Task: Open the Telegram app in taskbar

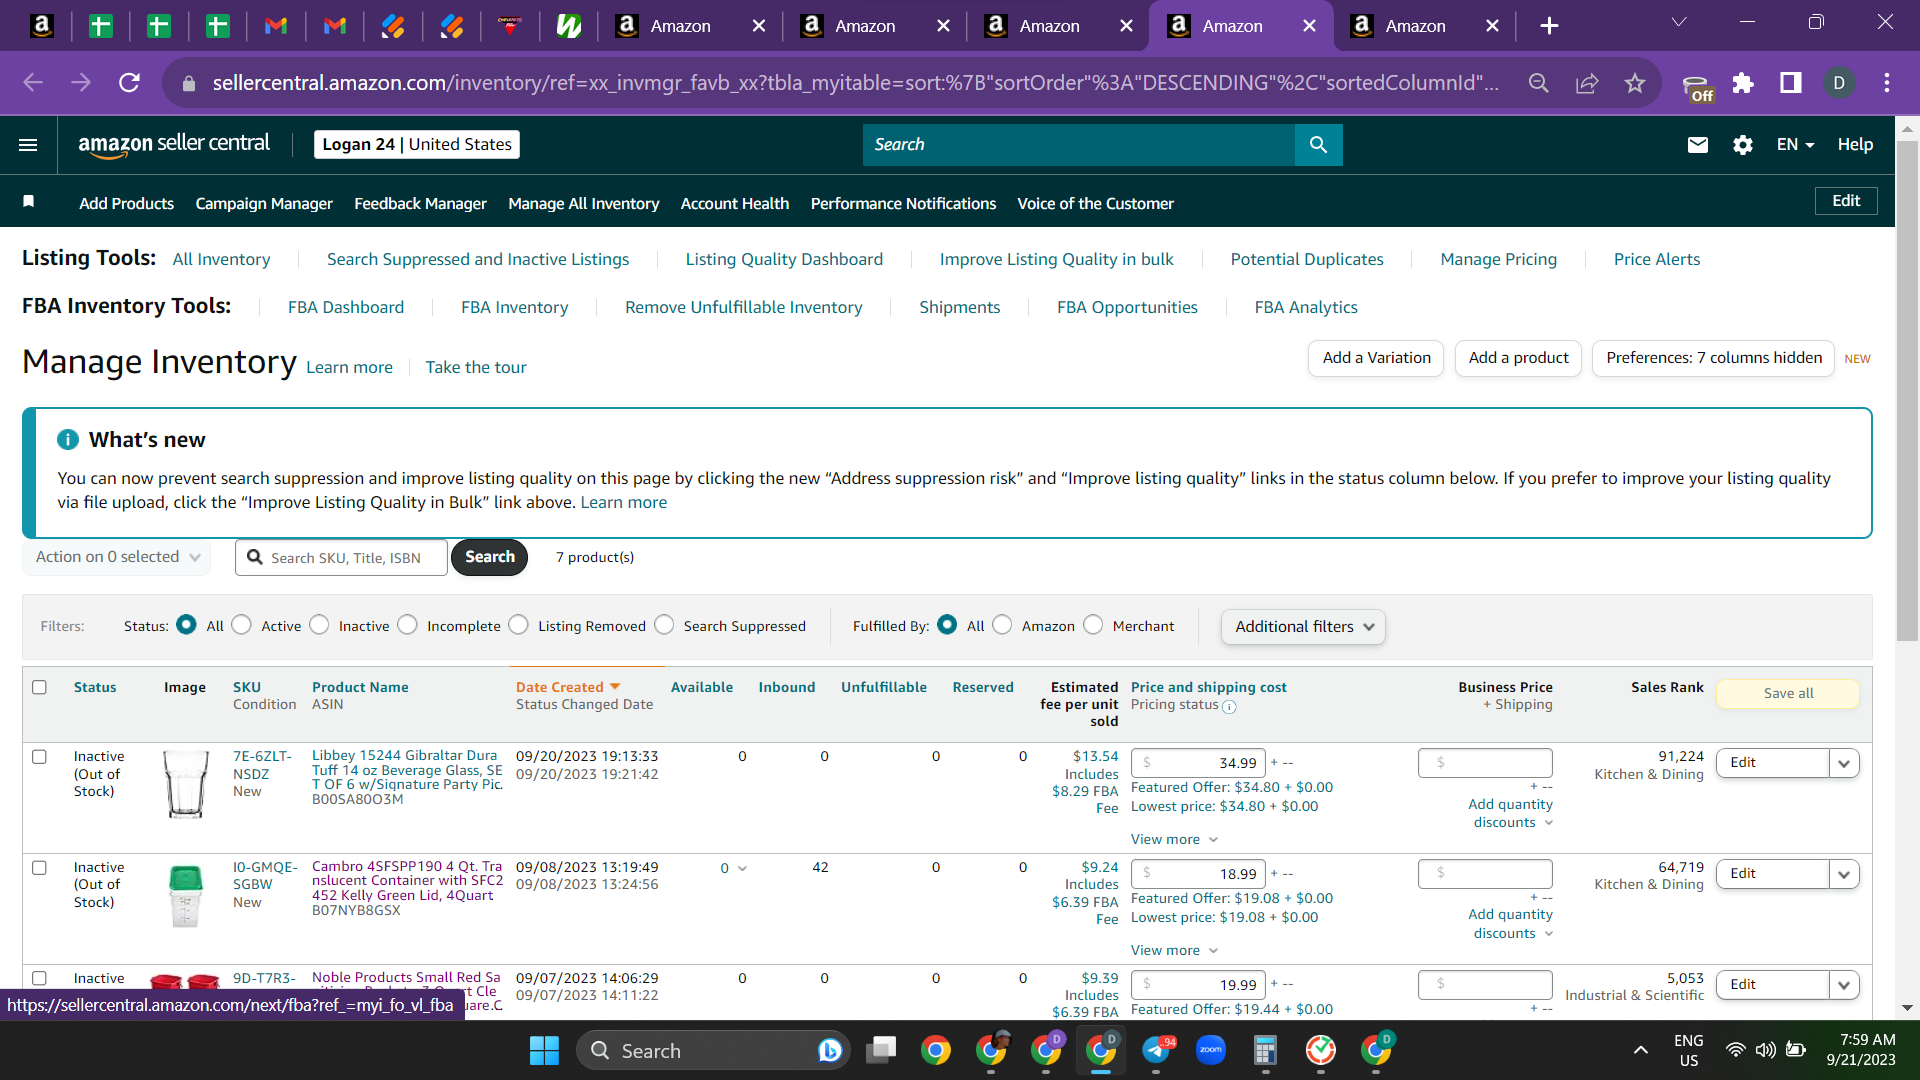Action: pyautogui.click(x=1156, y=1050)
